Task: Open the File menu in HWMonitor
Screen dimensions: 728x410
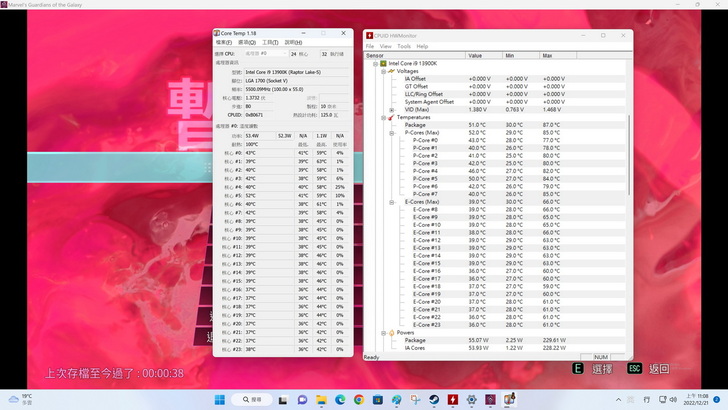Action: pos(370,46)
